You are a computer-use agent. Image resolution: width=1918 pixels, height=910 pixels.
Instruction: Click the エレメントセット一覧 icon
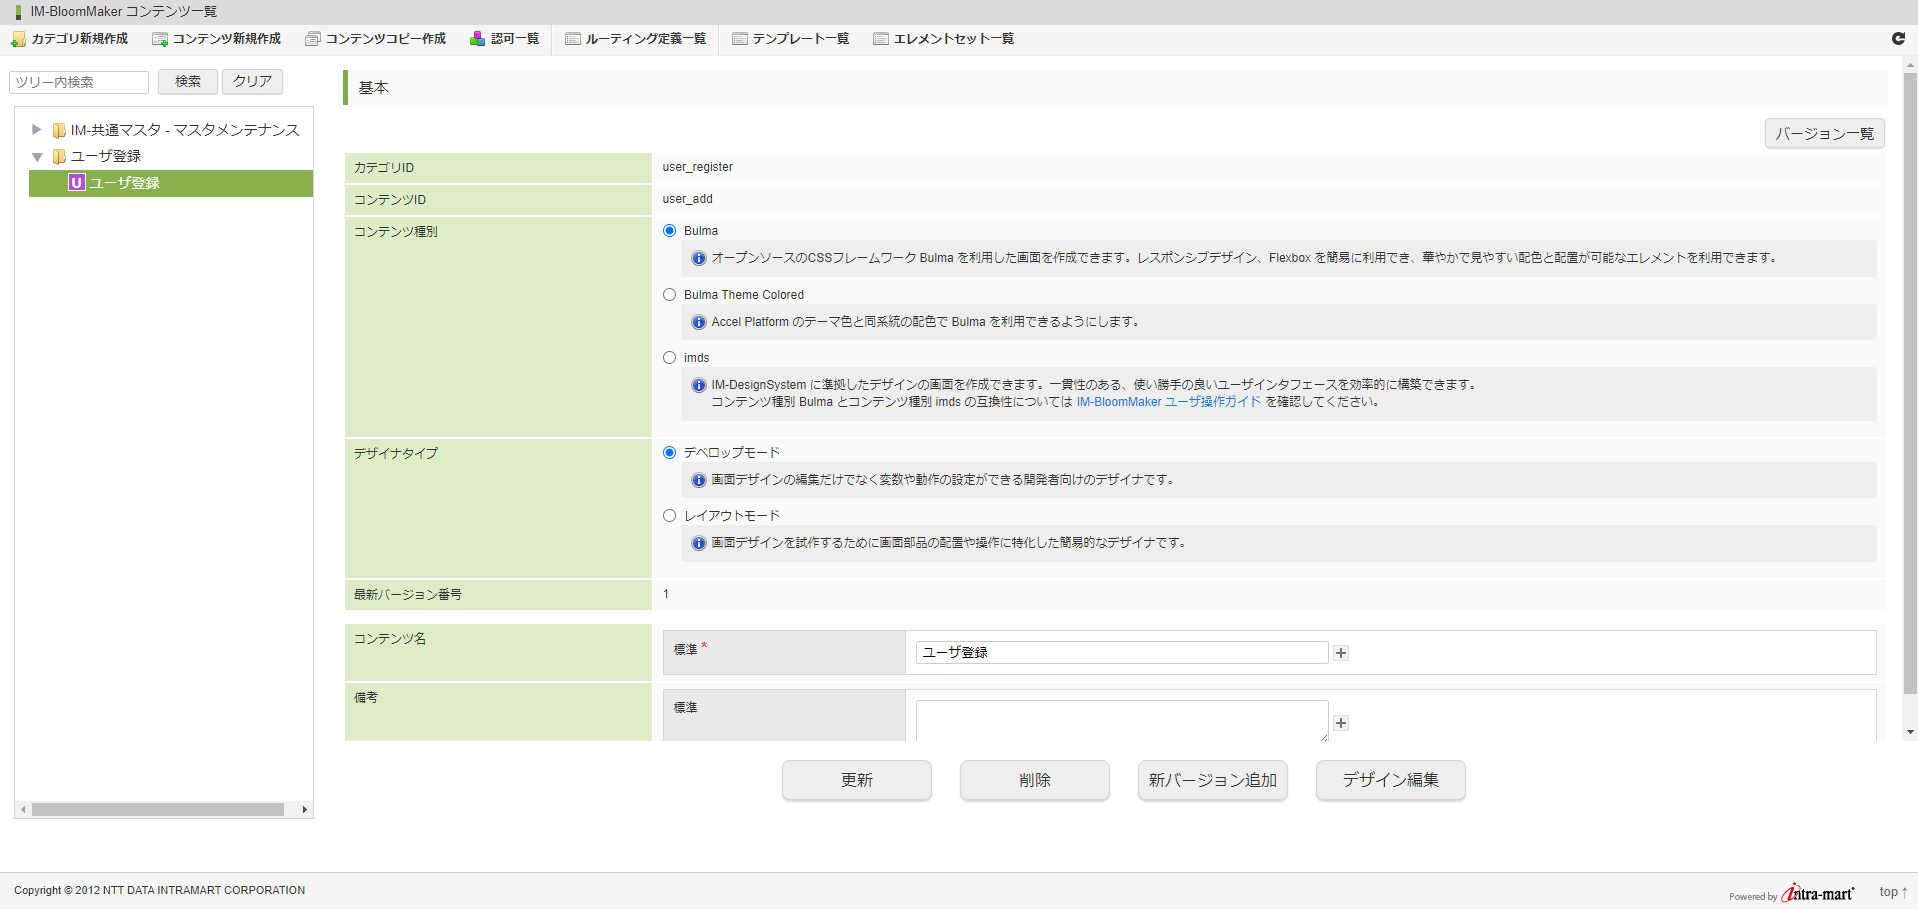[881, 39]
